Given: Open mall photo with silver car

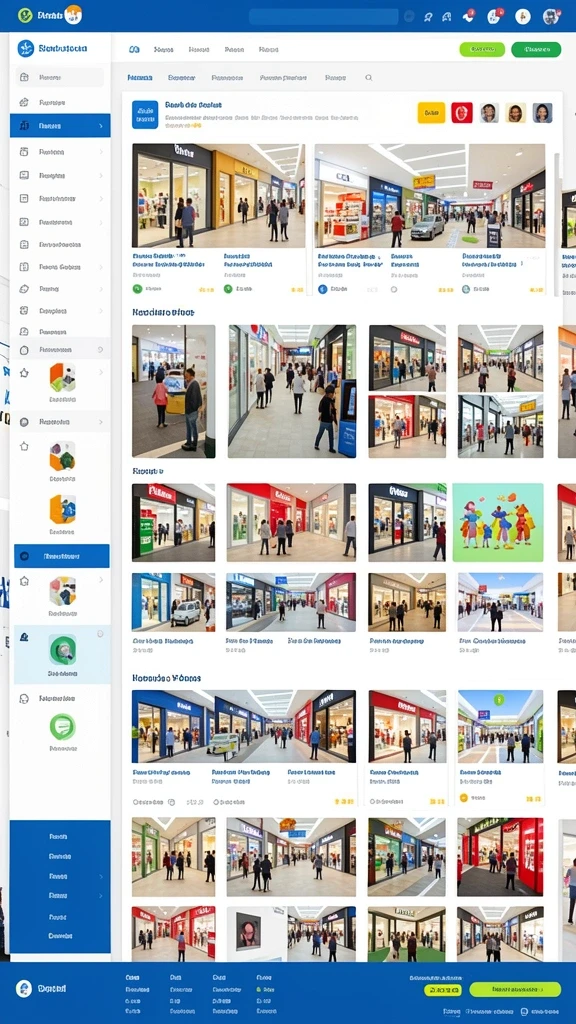Looking at the screenshot, I should coord(430,196).
